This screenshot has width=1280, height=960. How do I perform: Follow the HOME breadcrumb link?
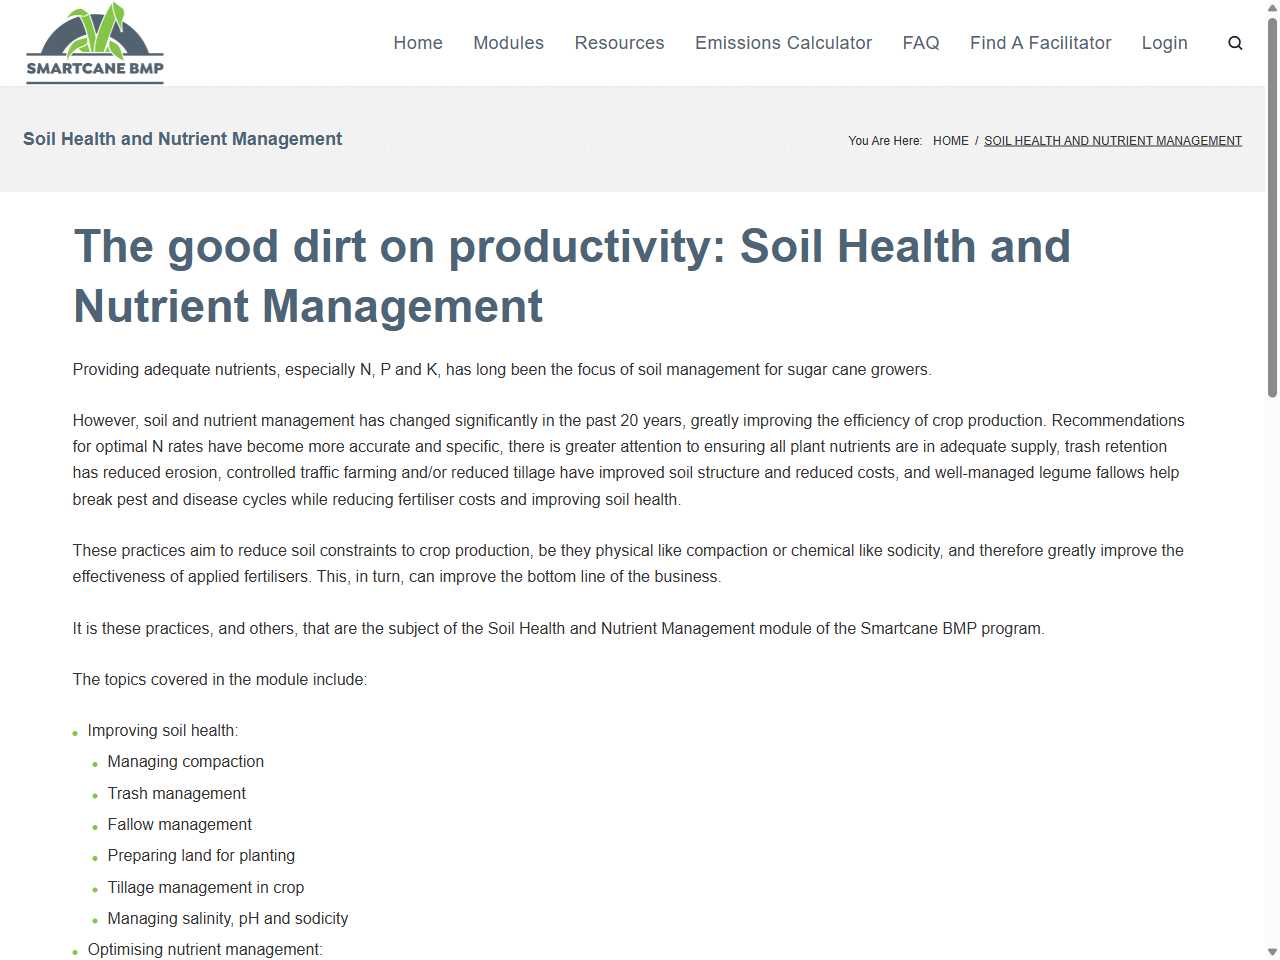(950, 140)
